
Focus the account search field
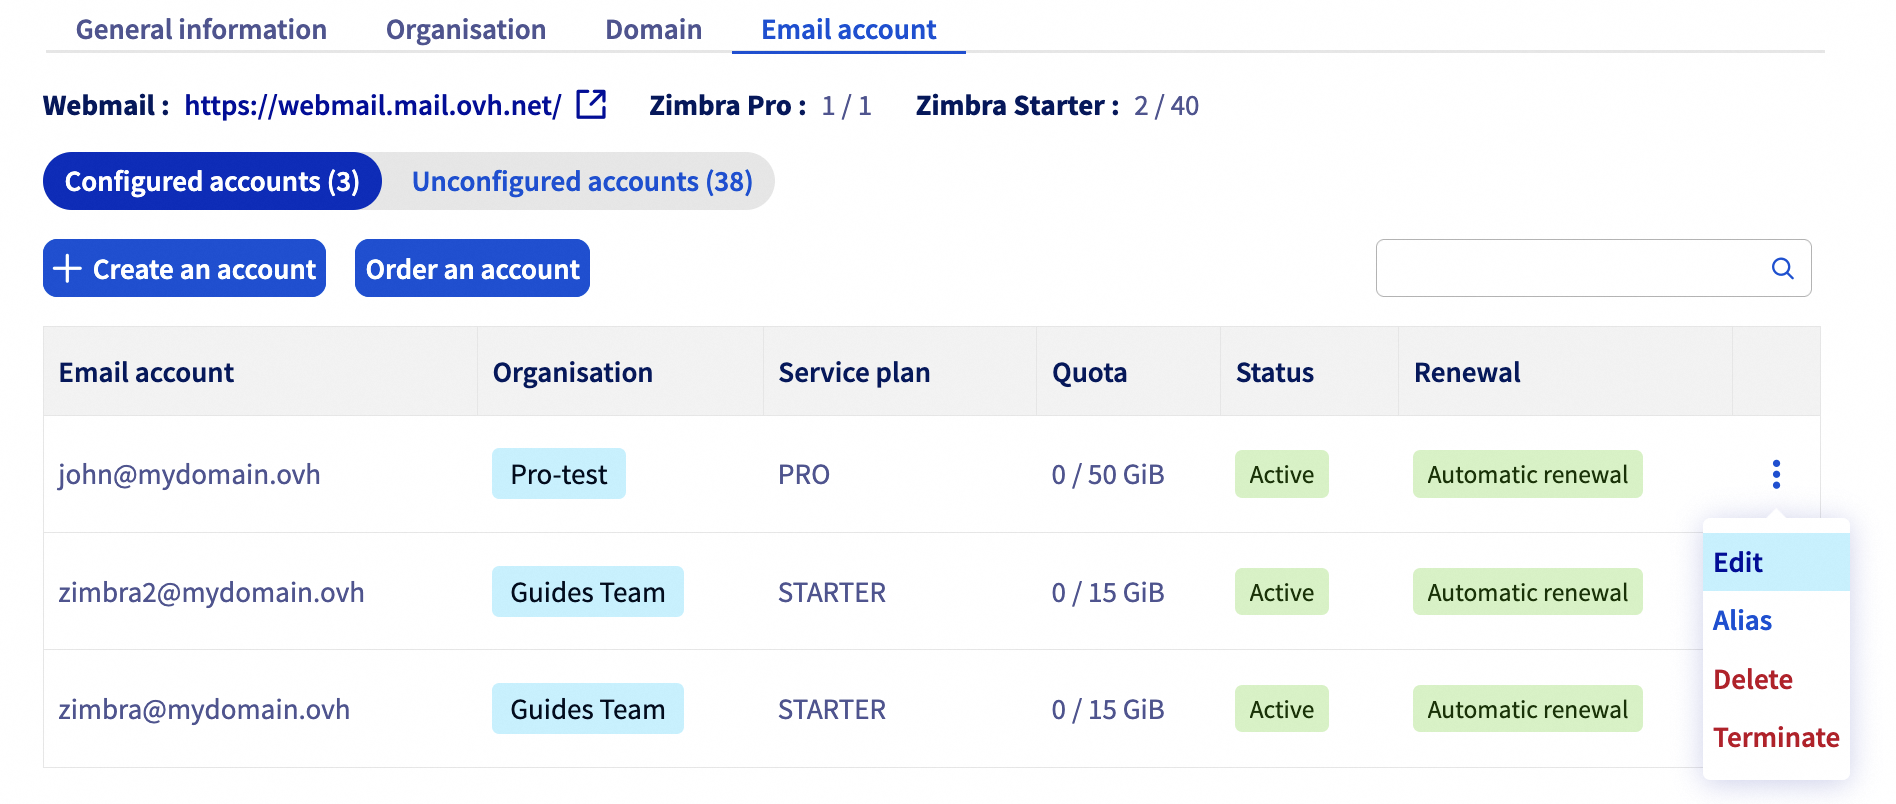(x=1593, y=268)
